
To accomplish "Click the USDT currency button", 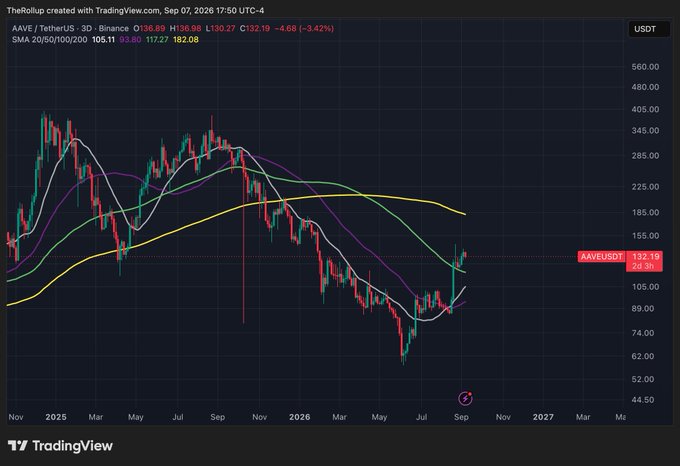I will pyautogui.click(x=649, y=29).
